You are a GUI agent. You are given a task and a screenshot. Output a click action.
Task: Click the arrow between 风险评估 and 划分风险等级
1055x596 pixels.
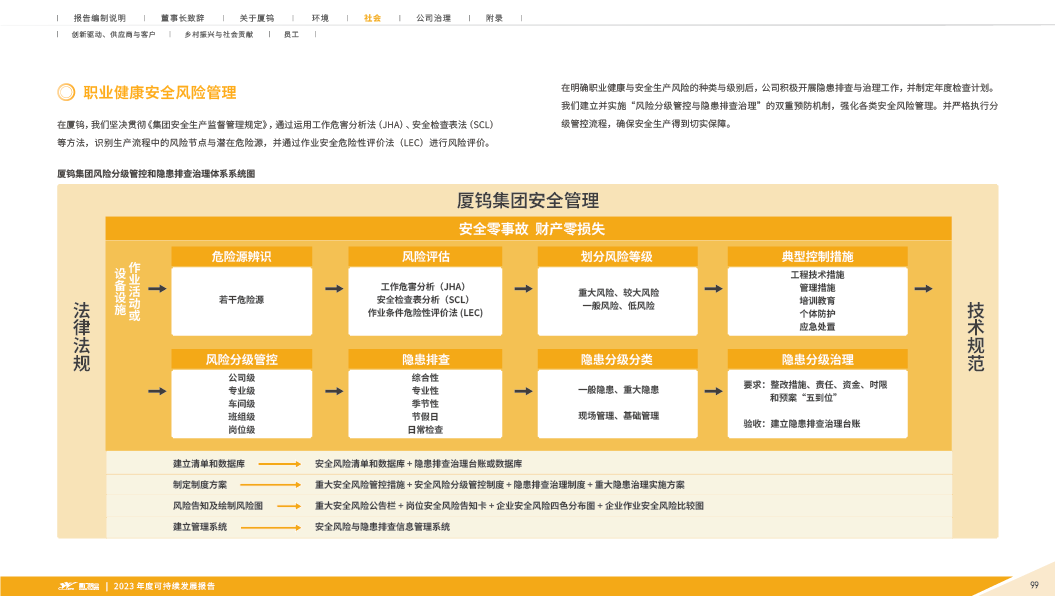pos(523,289)
